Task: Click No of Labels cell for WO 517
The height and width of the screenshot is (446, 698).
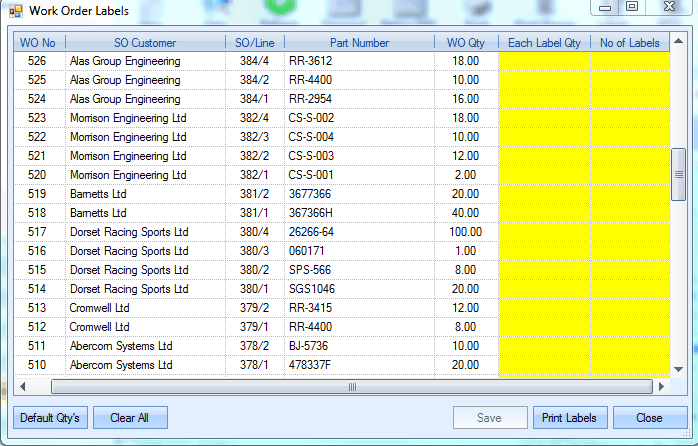Action: click(x=629, y=232)
